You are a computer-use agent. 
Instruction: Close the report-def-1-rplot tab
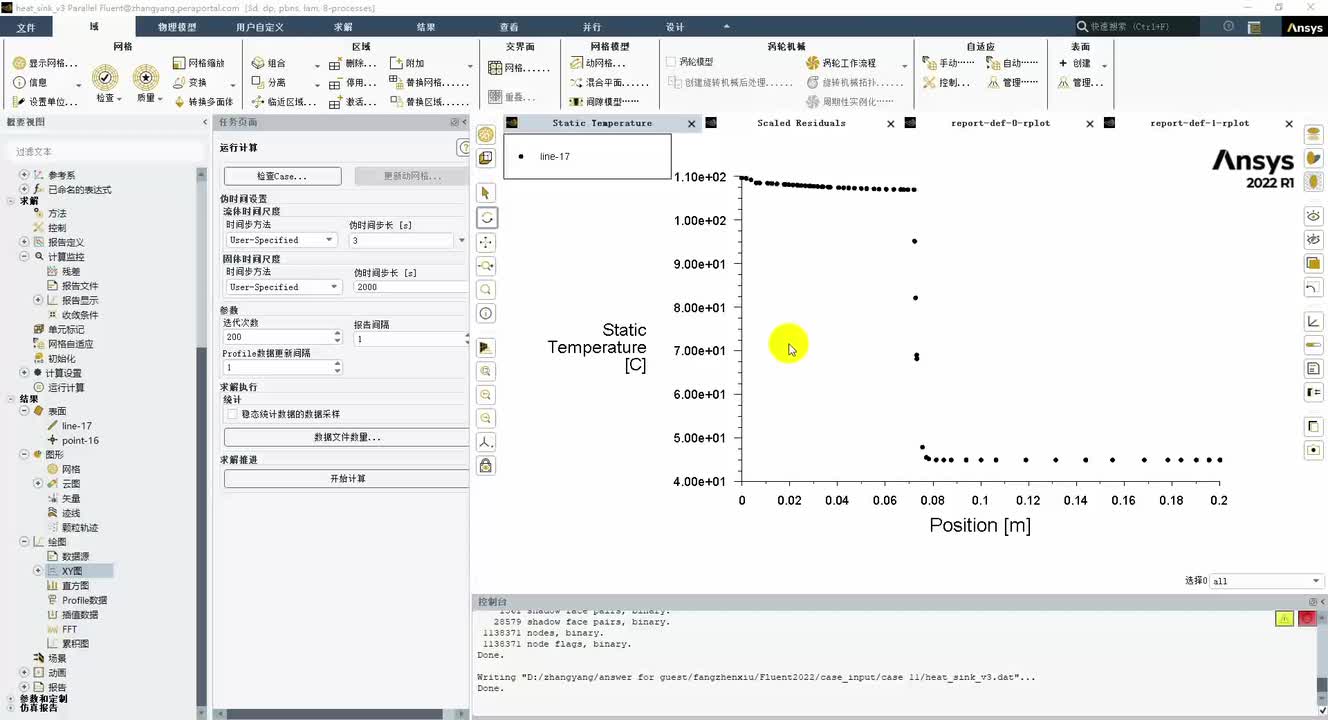tap(1289, 124)
